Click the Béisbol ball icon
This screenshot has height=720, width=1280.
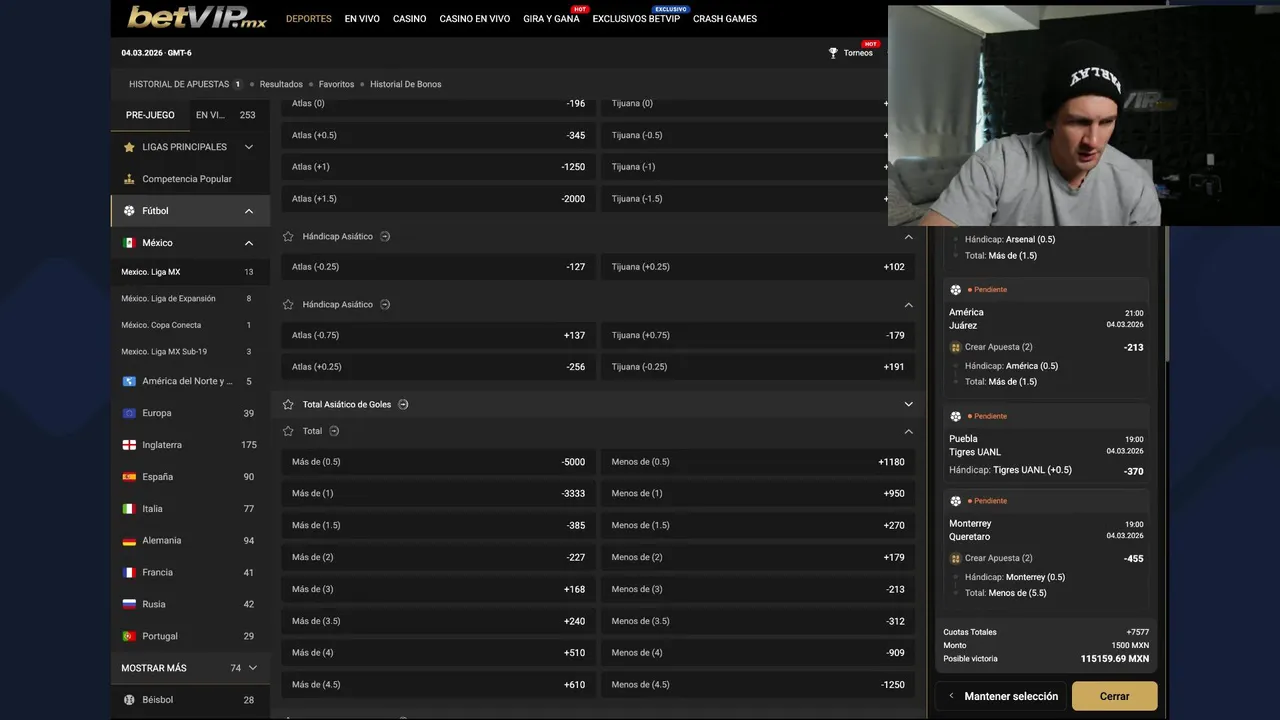tap(129, 700)
